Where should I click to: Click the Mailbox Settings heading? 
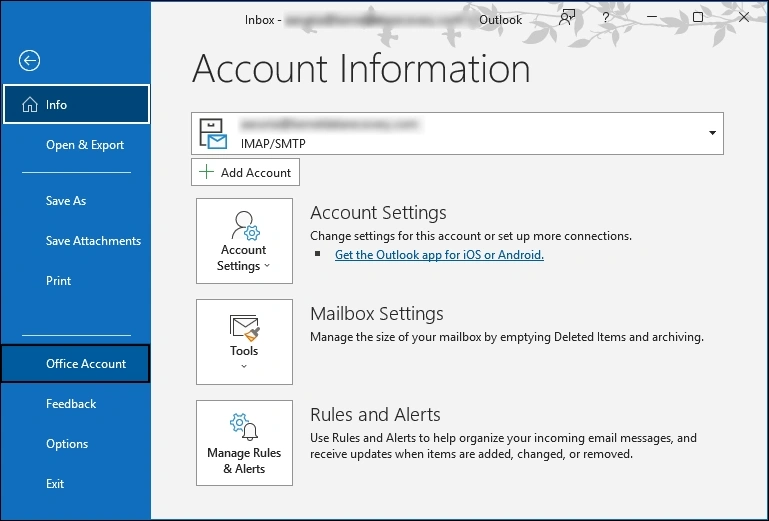pyautogui.click(x=377, y=313)
